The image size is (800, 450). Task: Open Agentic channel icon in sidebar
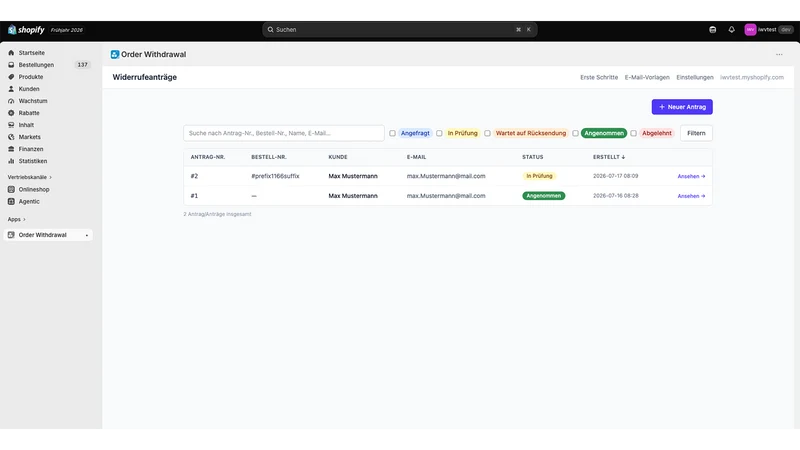click(11, 202)
